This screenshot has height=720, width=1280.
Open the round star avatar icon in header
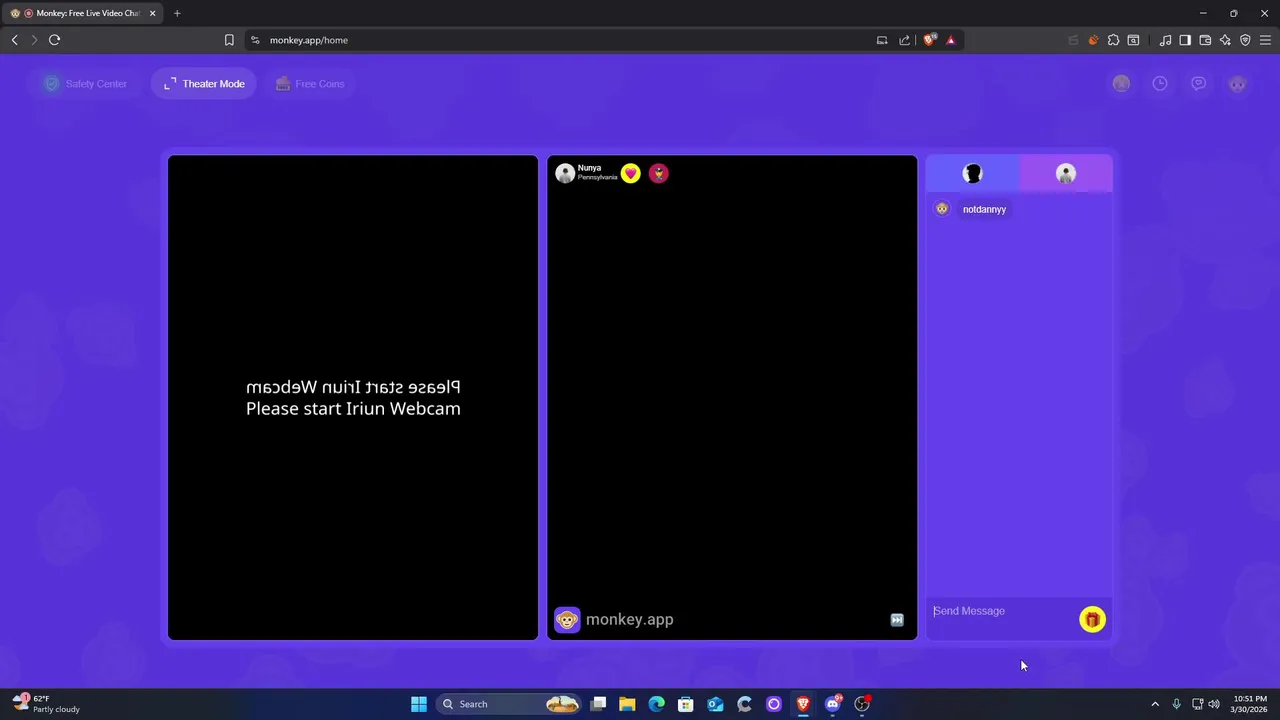(x=1121, y=84)
